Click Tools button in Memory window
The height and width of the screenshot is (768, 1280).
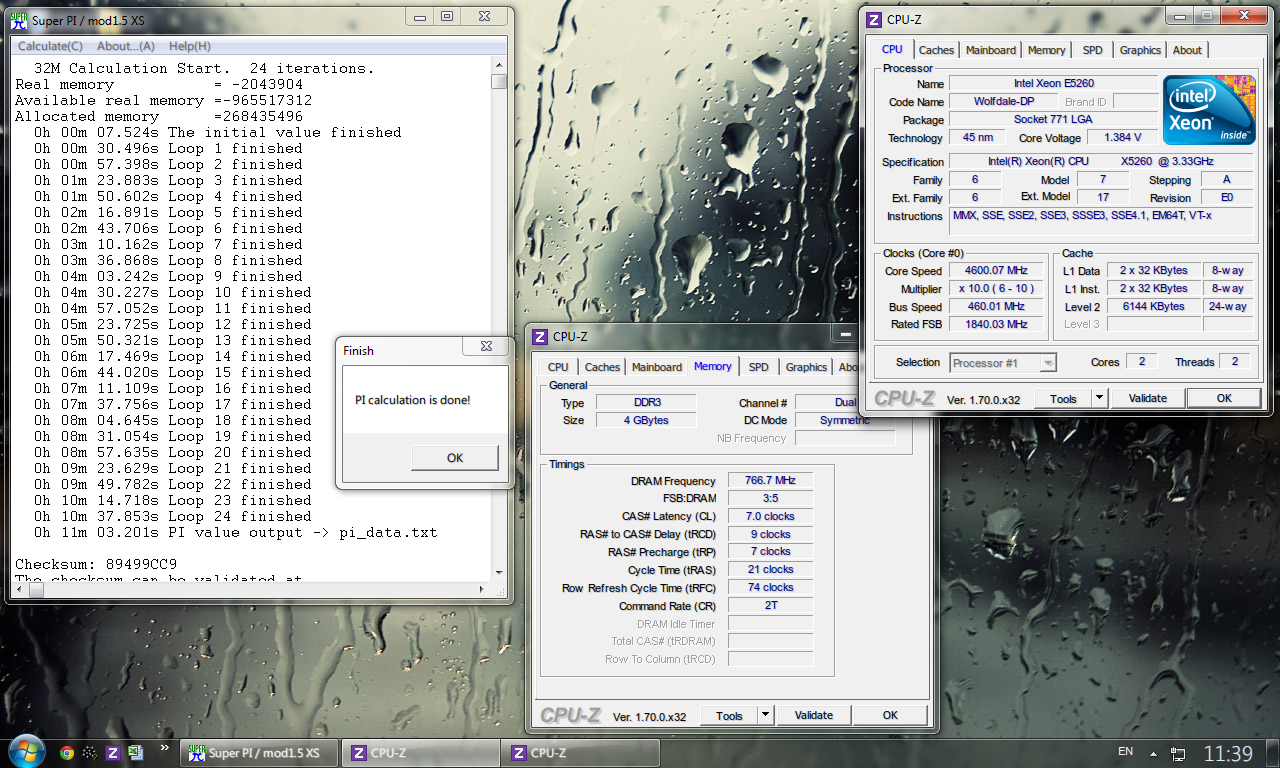[x=729, y=715]
